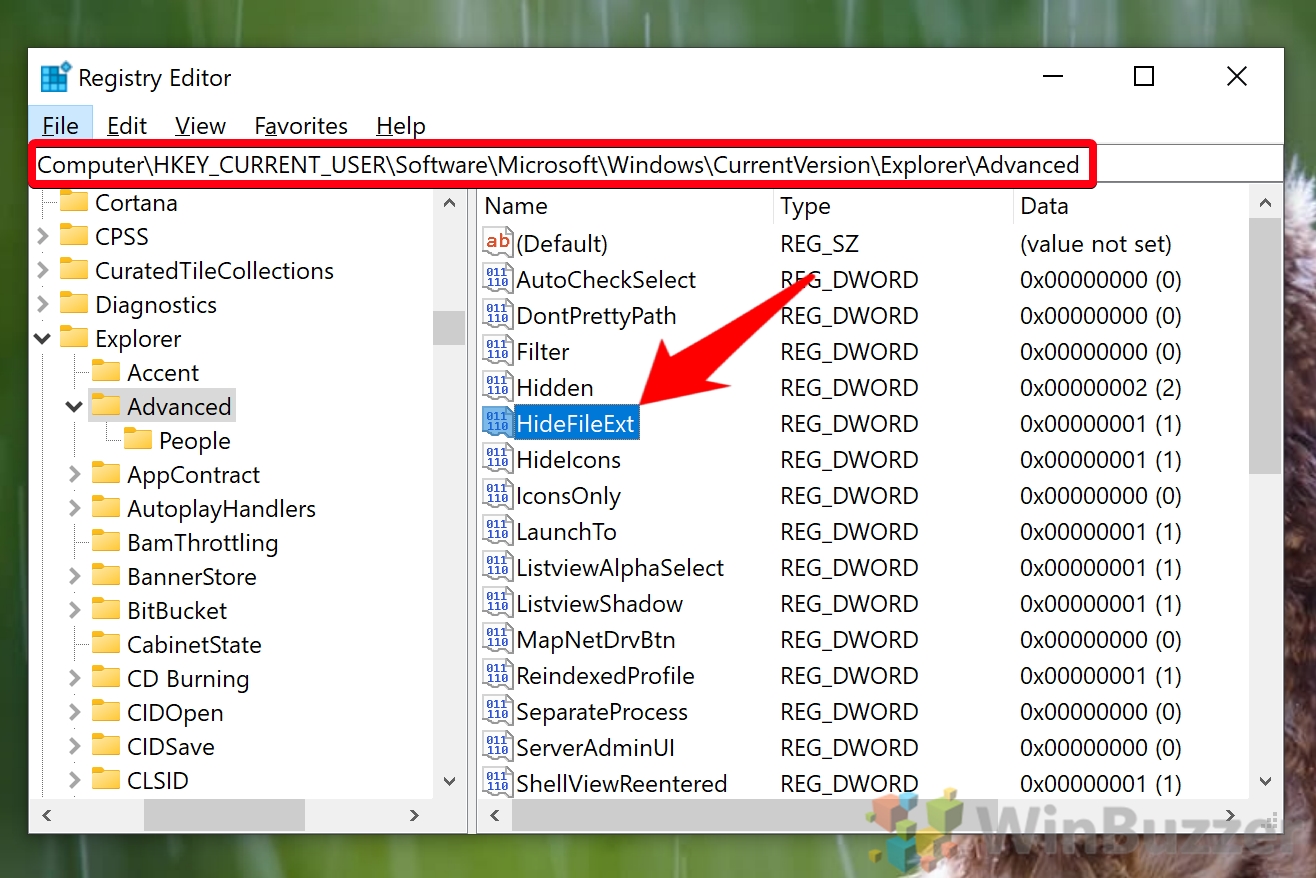Click the Registry Editor icon in the title bar
The image size is (1316, 878).
coord(53,76)
